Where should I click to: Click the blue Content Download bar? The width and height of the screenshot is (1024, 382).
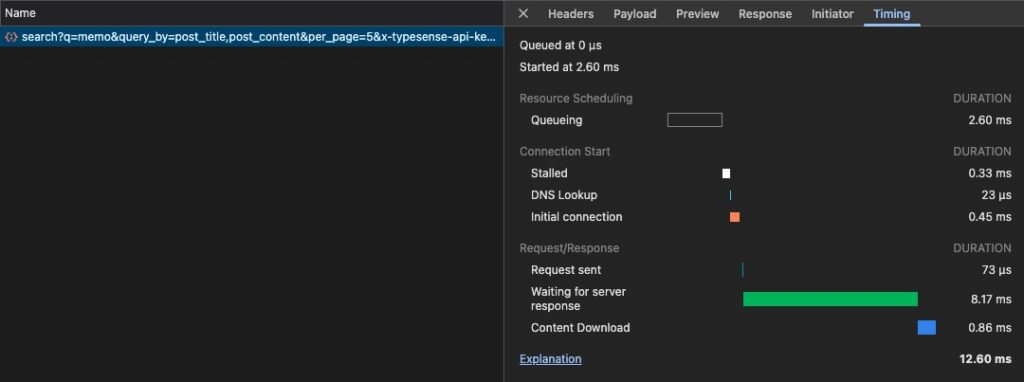(927, 328)
